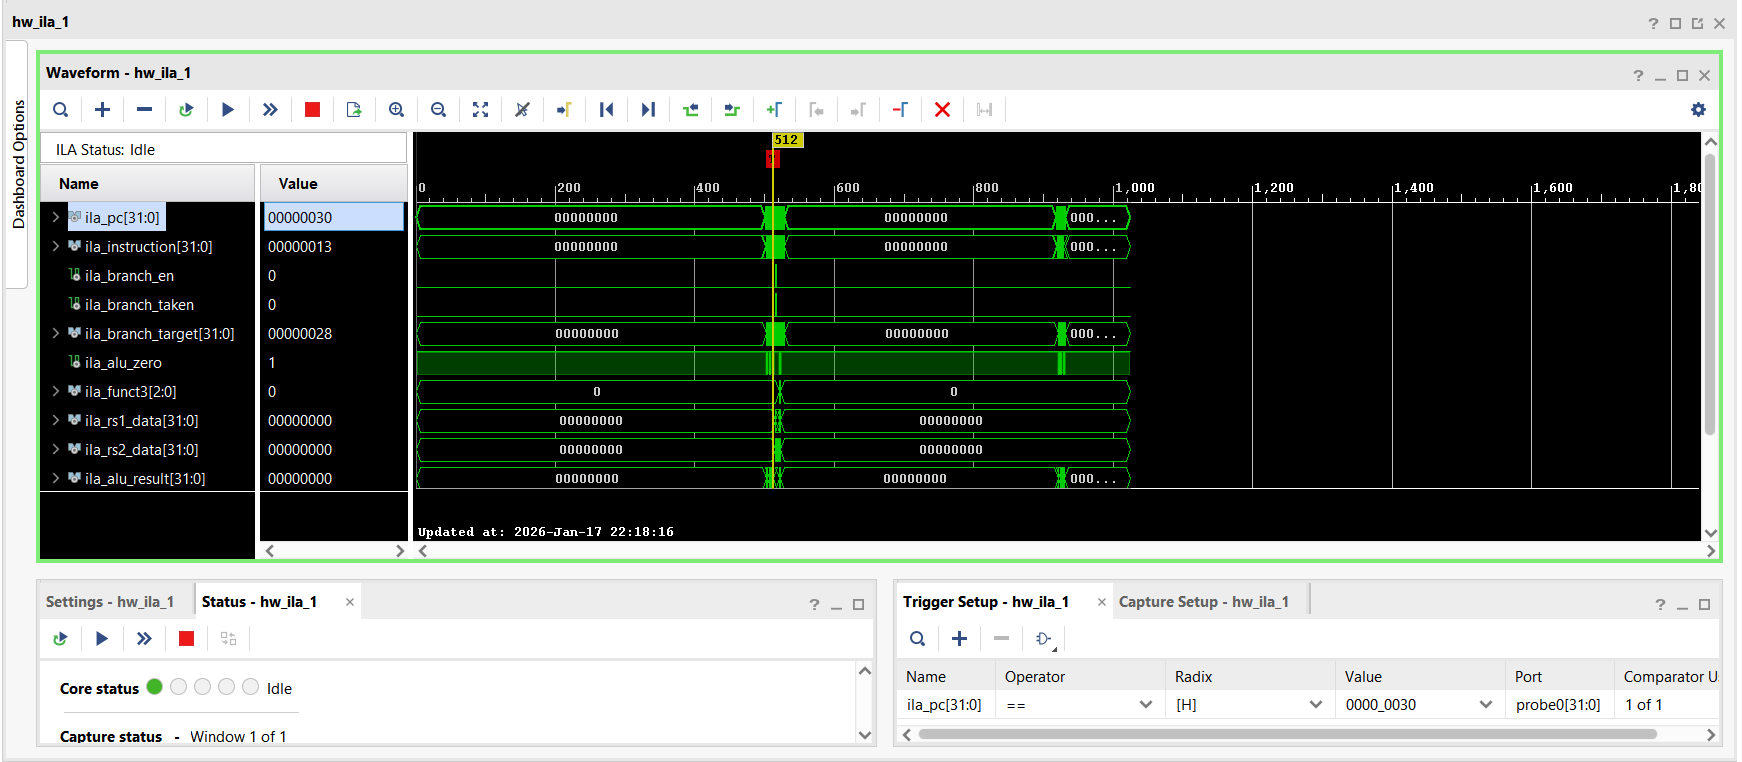Run trigger immediate in waveform toolbar
This screenshot has height=762, width=1742.
[x=270, y=110]
